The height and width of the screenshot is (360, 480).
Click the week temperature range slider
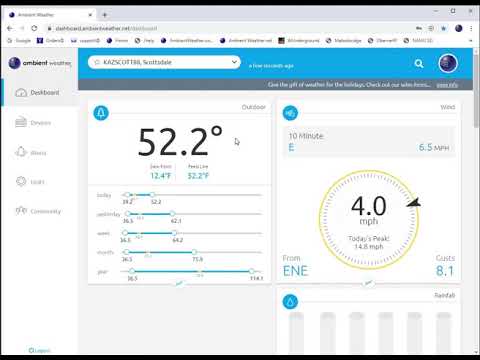tap(192, 233)
